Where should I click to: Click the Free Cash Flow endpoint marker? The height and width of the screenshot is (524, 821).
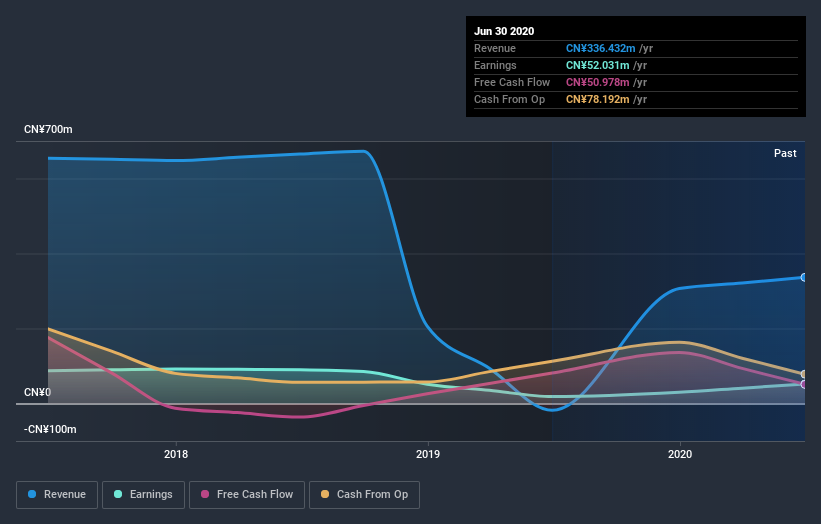coord(804,384)
